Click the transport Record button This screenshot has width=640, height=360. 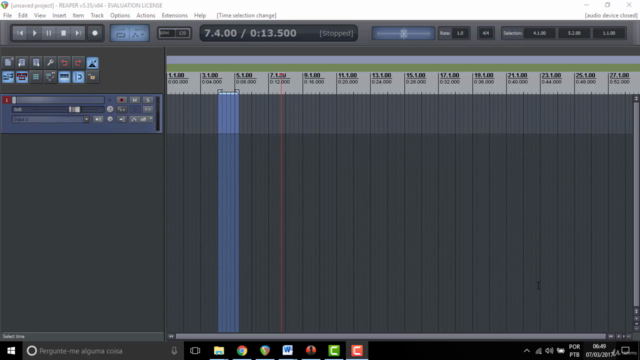pos(95,33)
